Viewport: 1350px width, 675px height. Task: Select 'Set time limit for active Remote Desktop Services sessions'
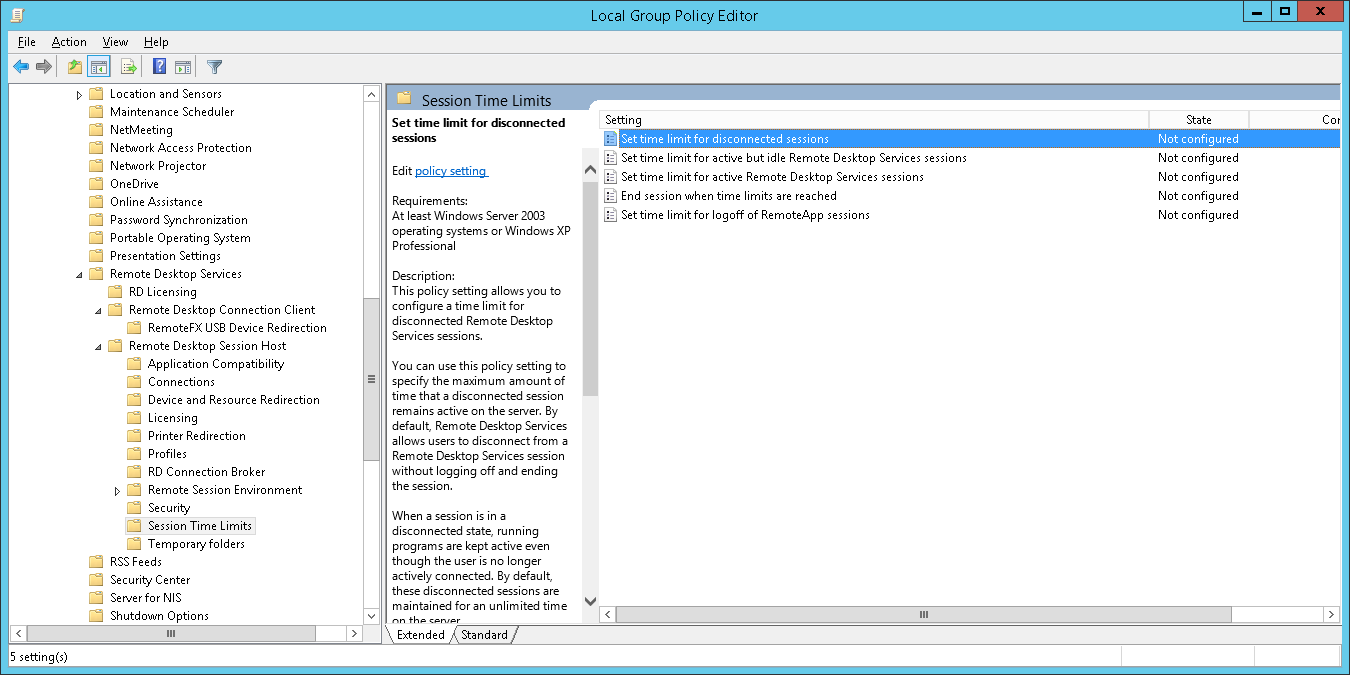click(x=772, y=177)
